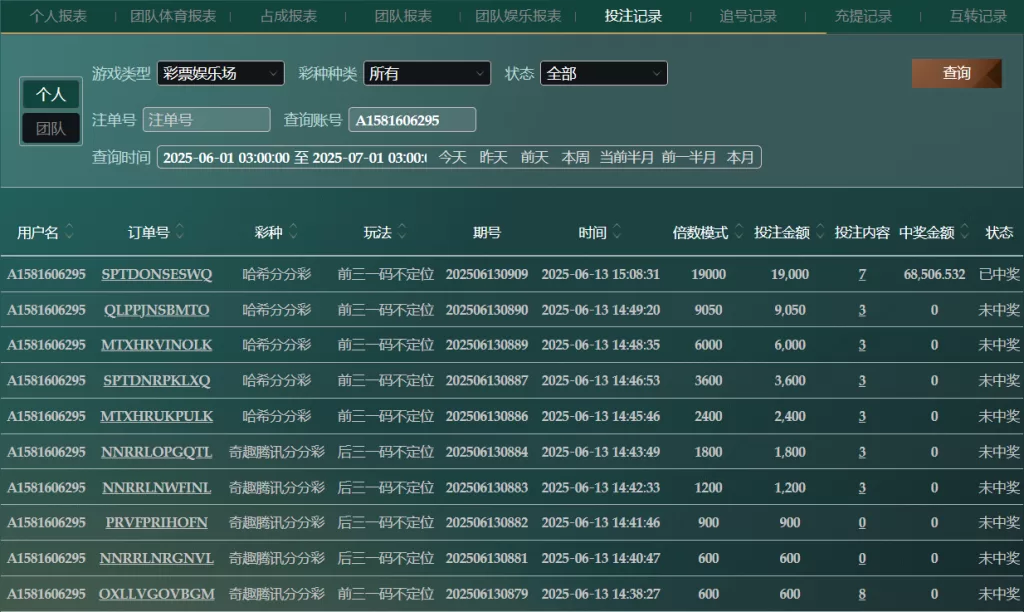Choose the 今天 quick date filter
The image size is (1024, 612).
452,157
